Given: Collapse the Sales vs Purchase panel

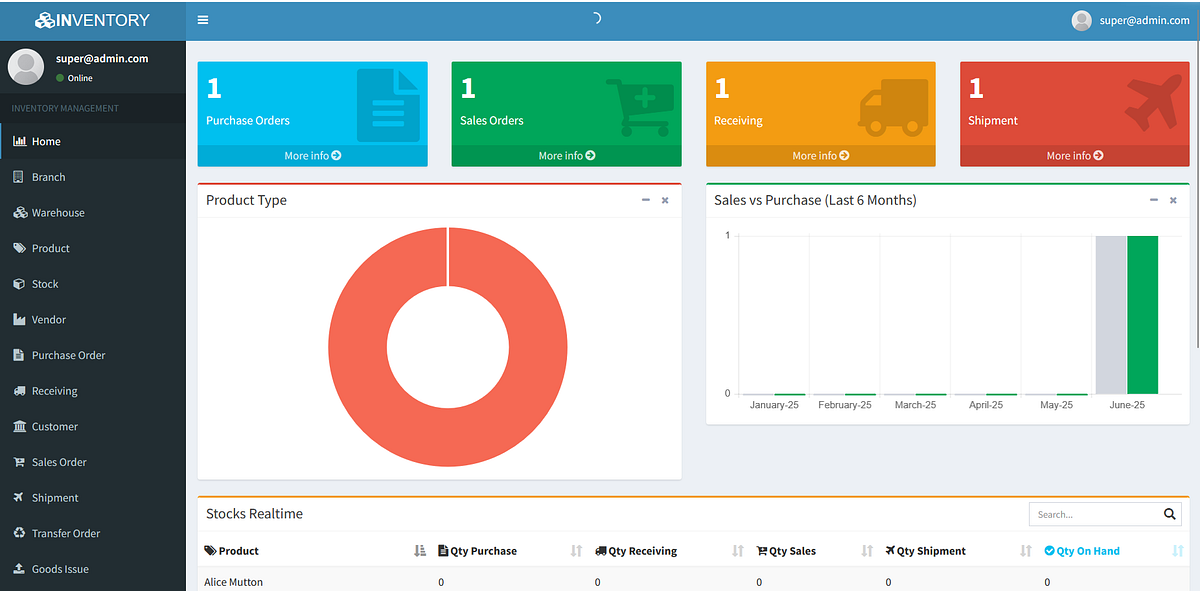Looking at the screenshot, I should [1154, 200].
